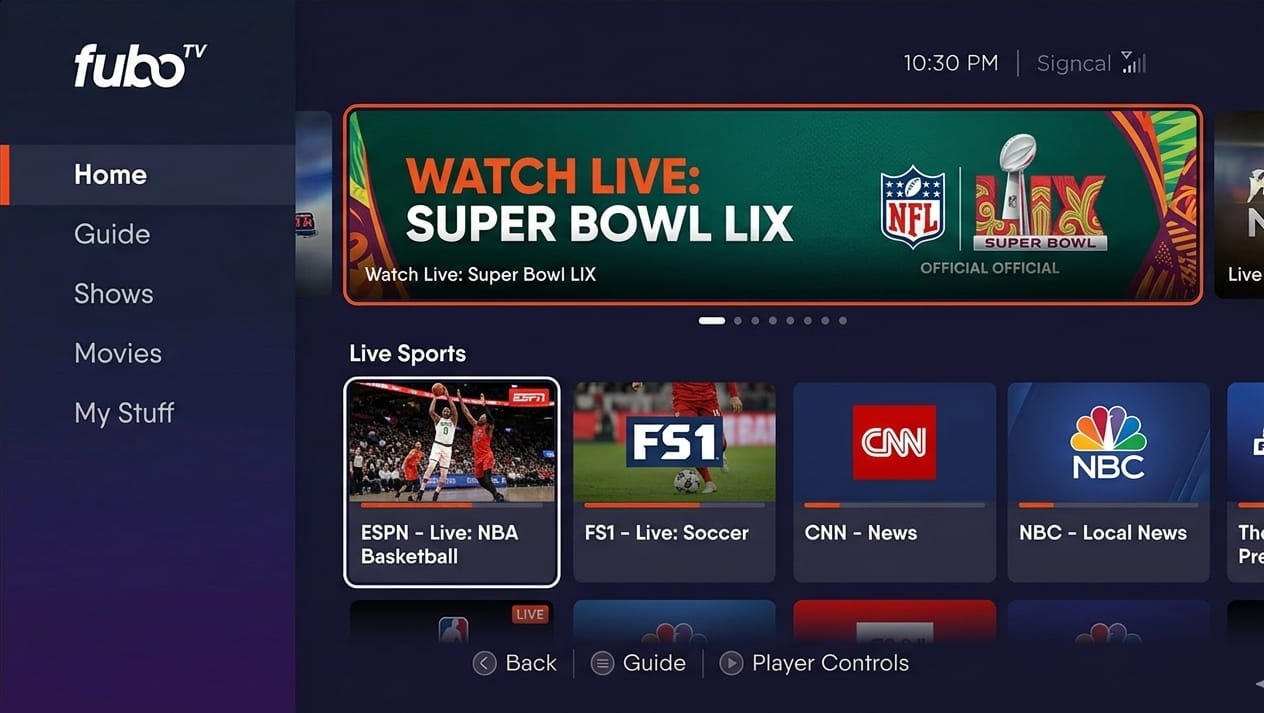Click the signal strength icon
The width and height of the screenshot is (1264, 713).
pyautogui.click(x=1134, y=63)
